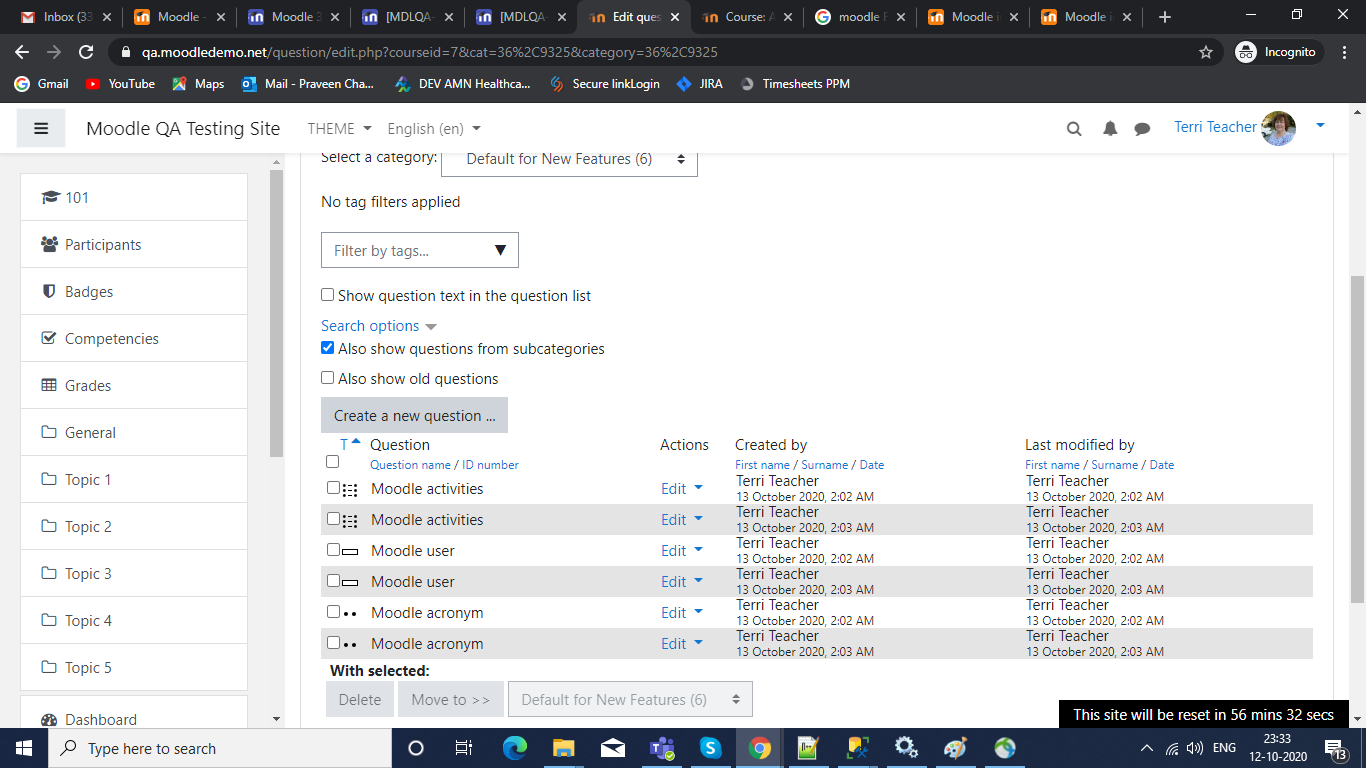Open the THEME dropdown menu
The width and height of the screenshot is (1366, 768).
pos(339,128)
